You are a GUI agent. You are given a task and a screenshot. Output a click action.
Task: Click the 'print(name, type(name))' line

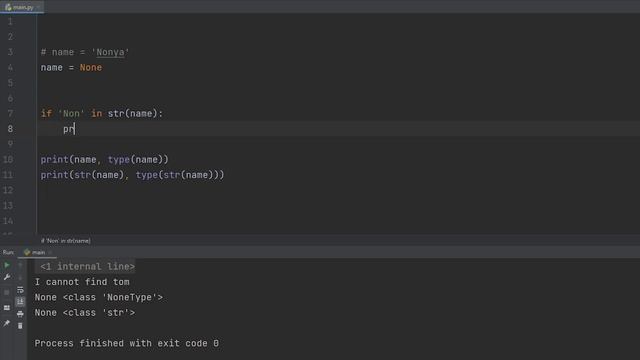point(104,159)
